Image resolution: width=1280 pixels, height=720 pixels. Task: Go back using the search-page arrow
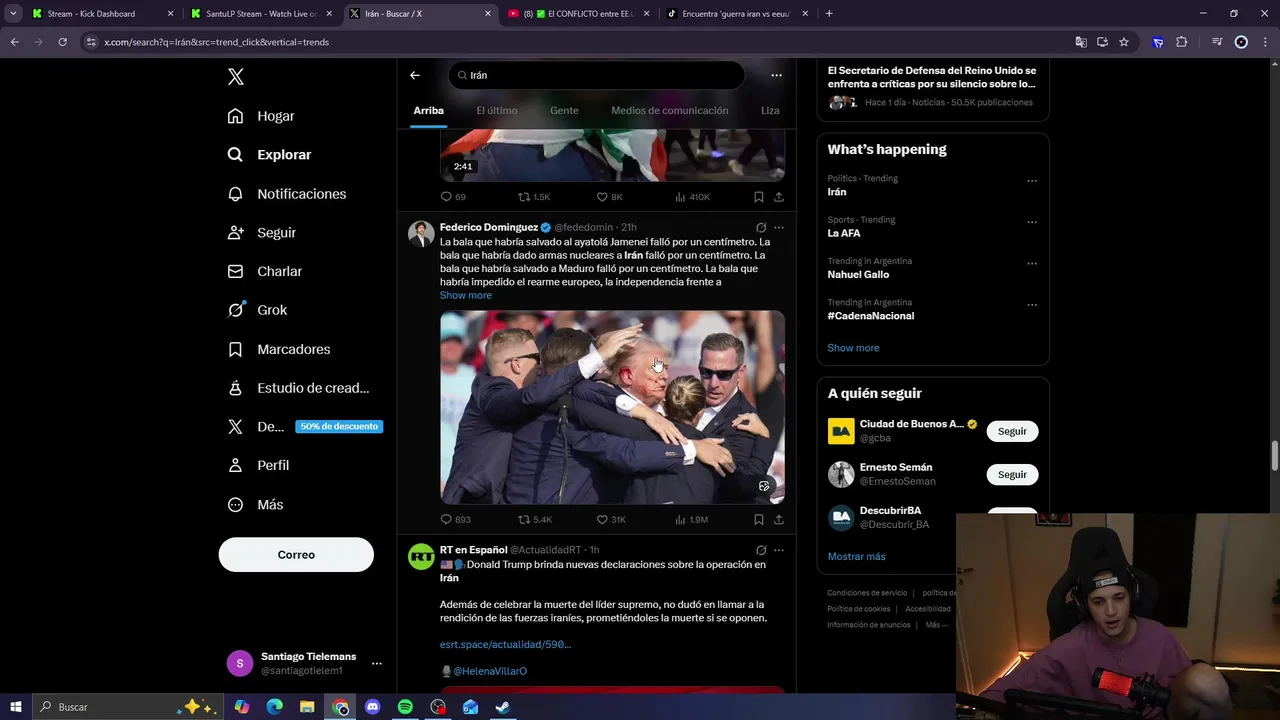(x=415, y=75)
